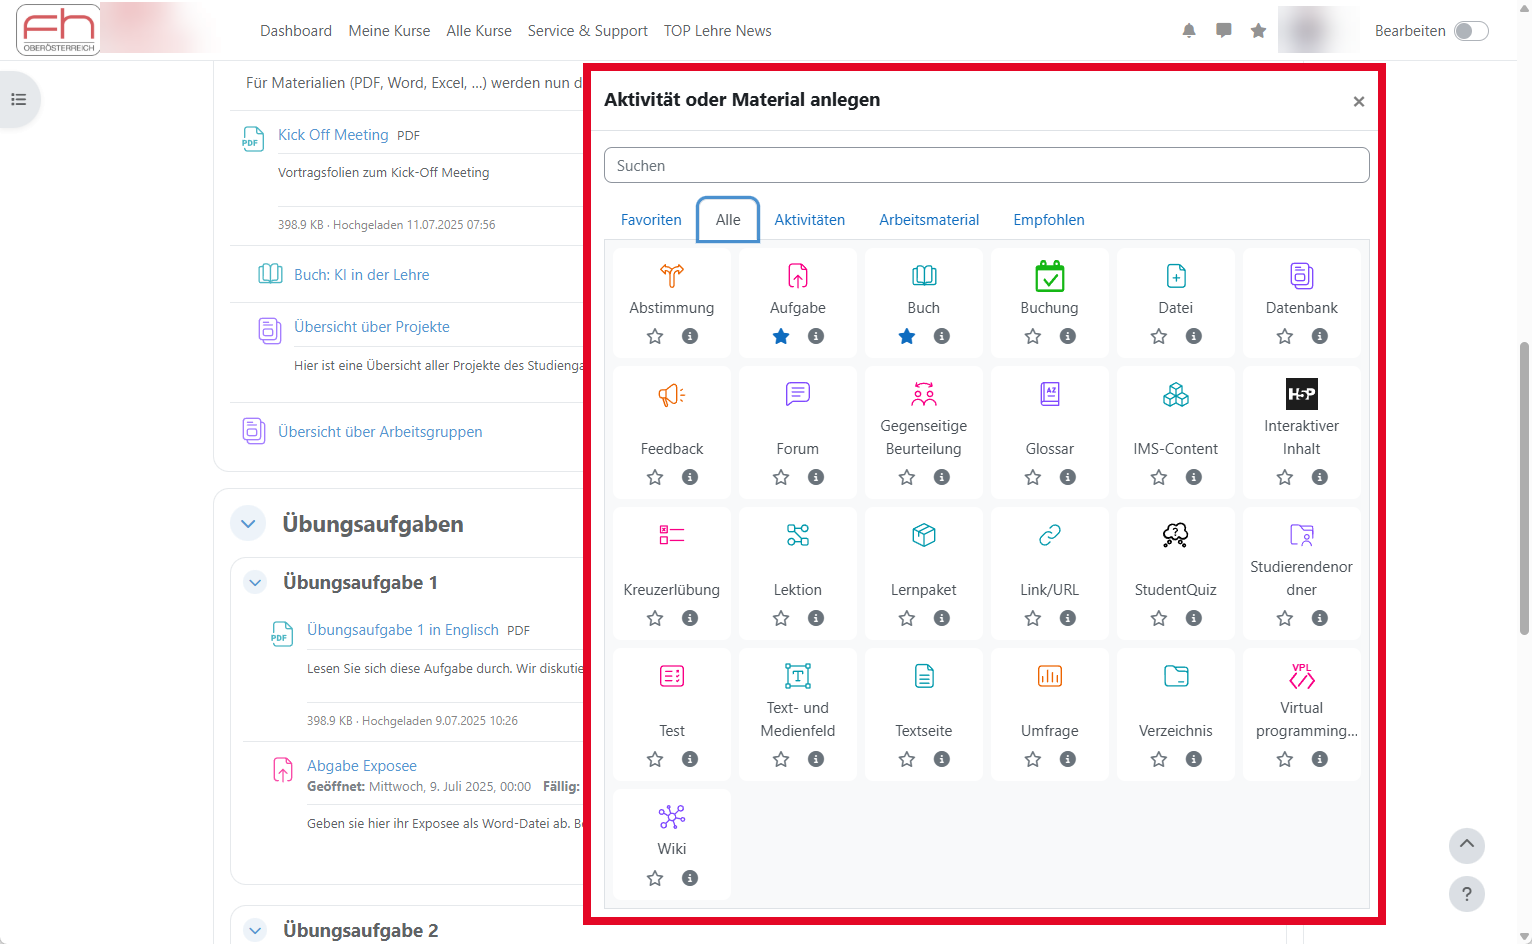Add a Test activity
Image resolution: width=1532 pixels, height=944 pixels.
(x=672, y=676)
